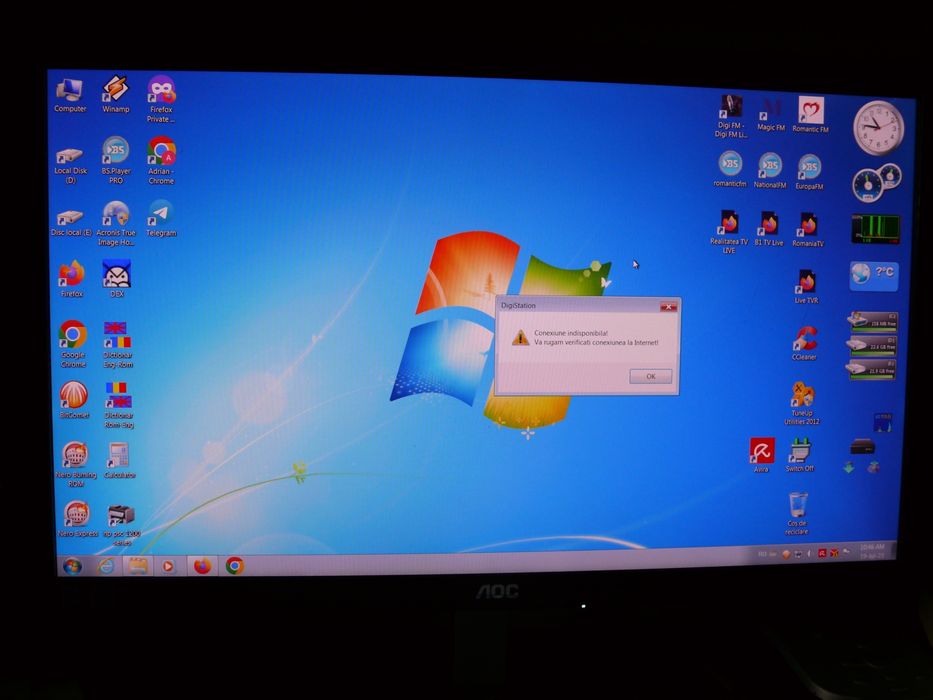The image size is (933, 700).
Task: Open Internet Explorer from the taskbar
Action: click(107, 565)
